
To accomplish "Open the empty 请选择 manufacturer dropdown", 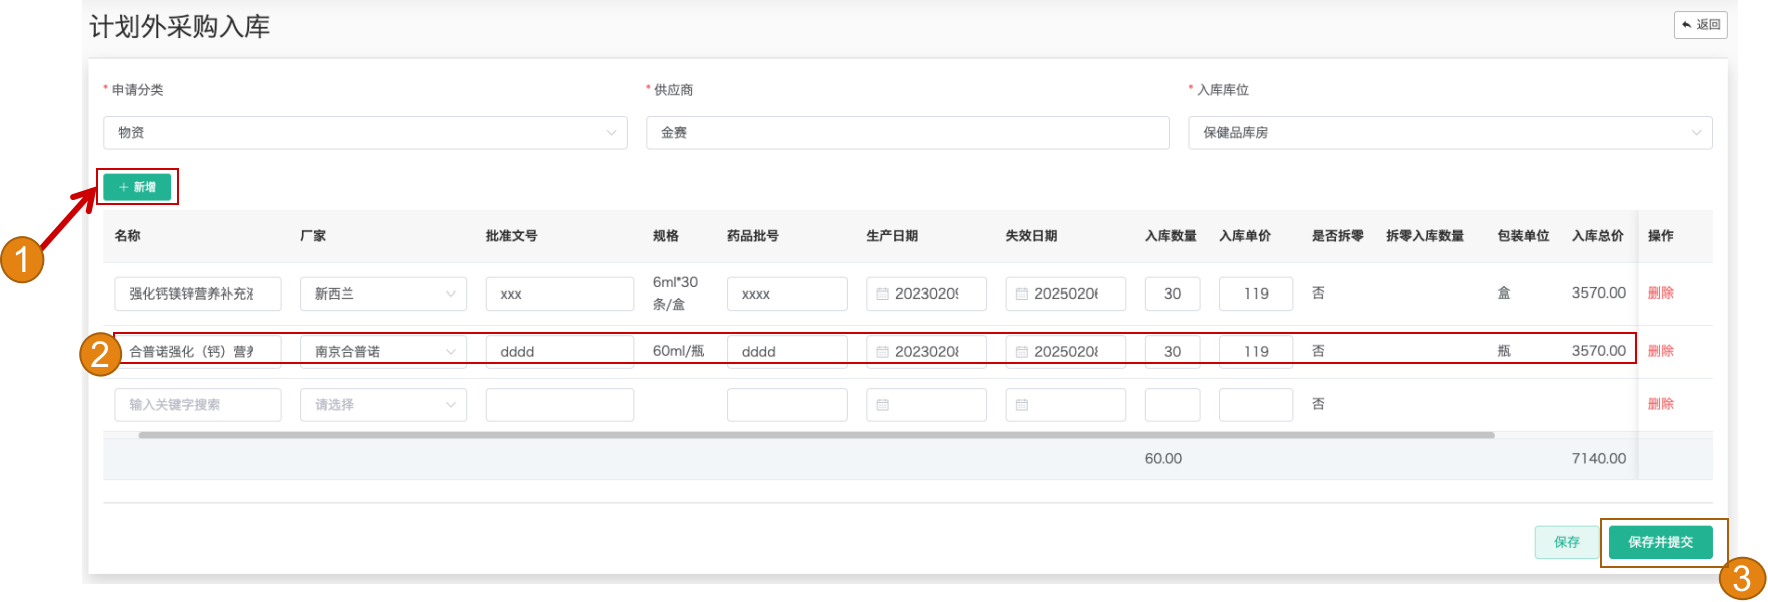I will click(383, 405).
